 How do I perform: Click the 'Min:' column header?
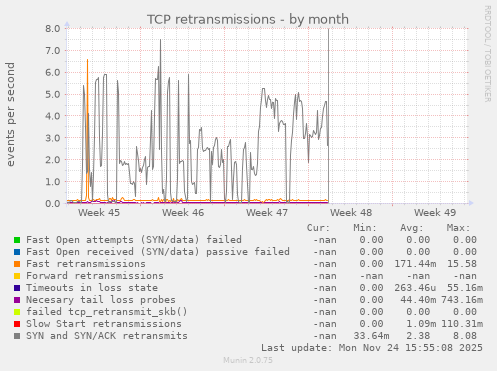pos(365,228)
